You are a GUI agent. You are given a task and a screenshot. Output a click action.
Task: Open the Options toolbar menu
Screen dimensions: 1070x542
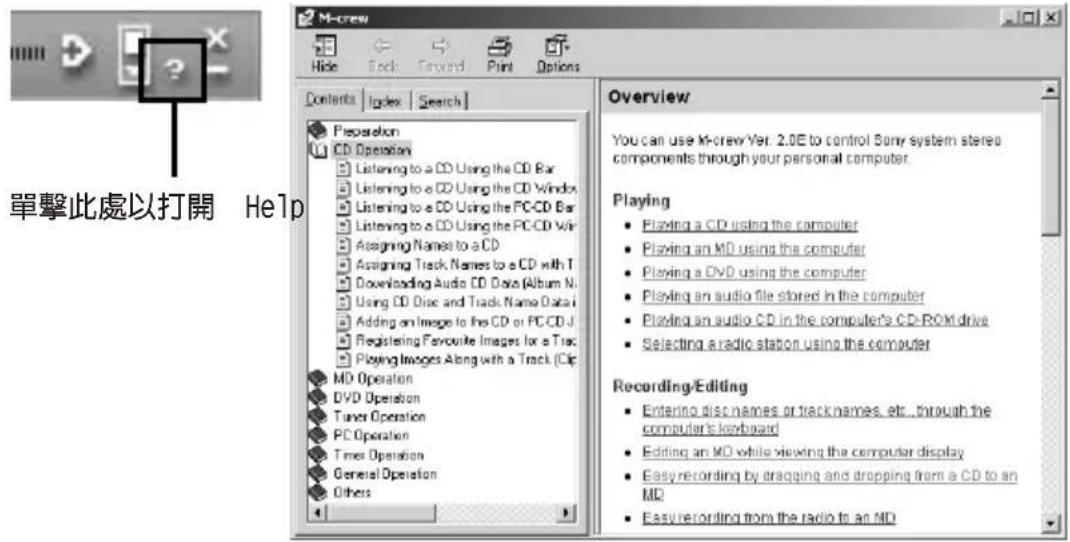click(x=558, y=54)
